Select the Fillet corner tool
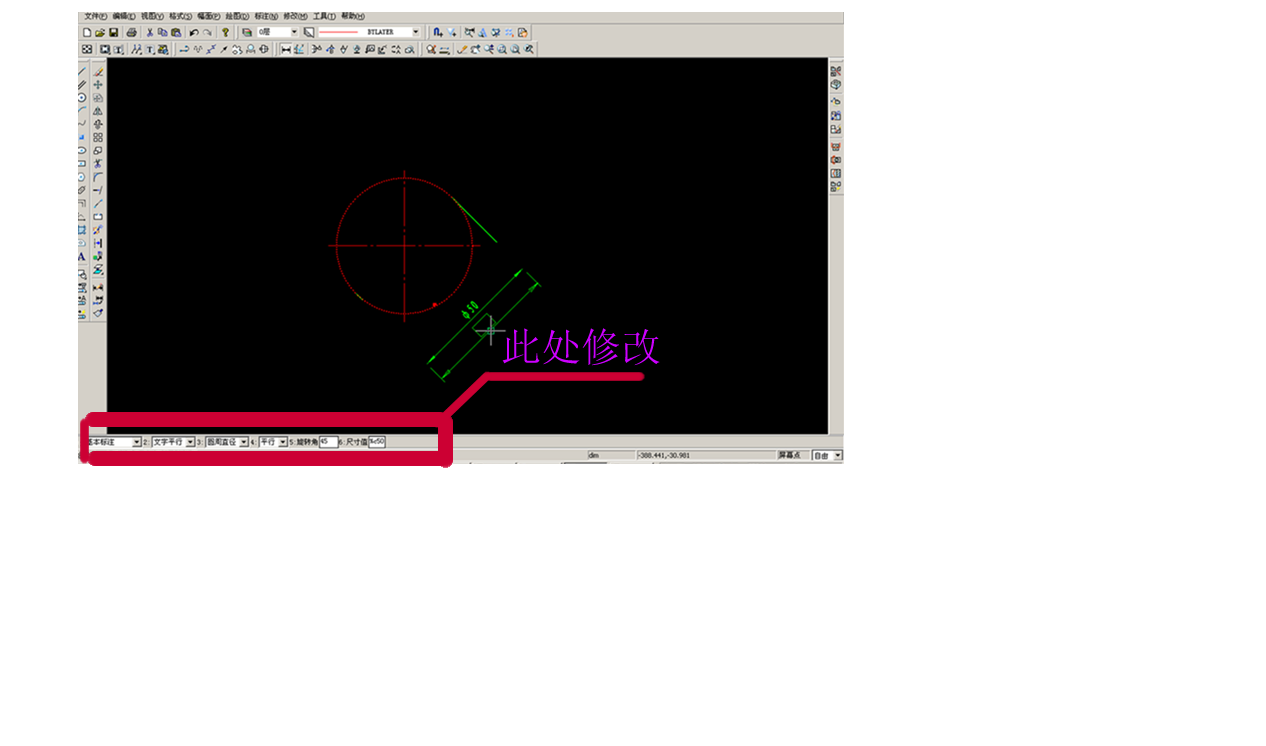 coord(98,176)
